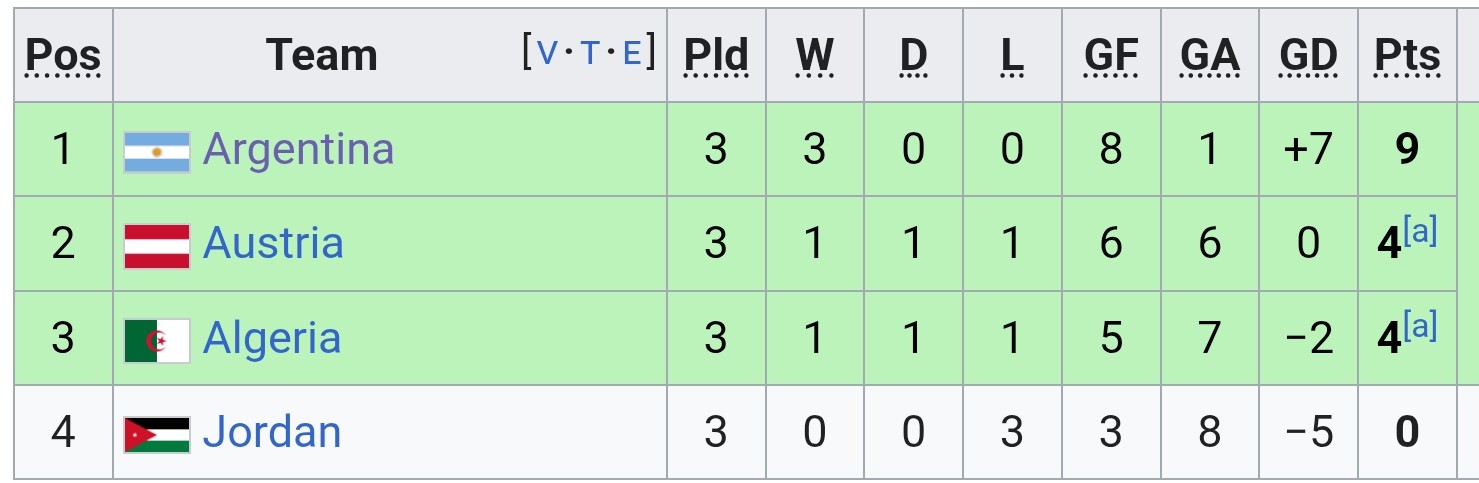Select Argentina's +7 goal difference cell
This screenshot has width=1479, height=483.
tap(1308, 149)
